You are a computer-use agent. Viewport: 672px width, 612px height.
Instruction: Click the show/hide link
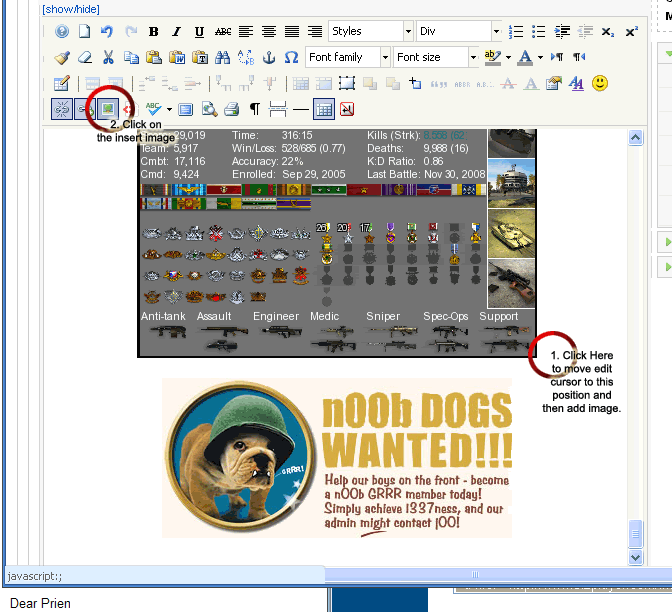(71, 9)
